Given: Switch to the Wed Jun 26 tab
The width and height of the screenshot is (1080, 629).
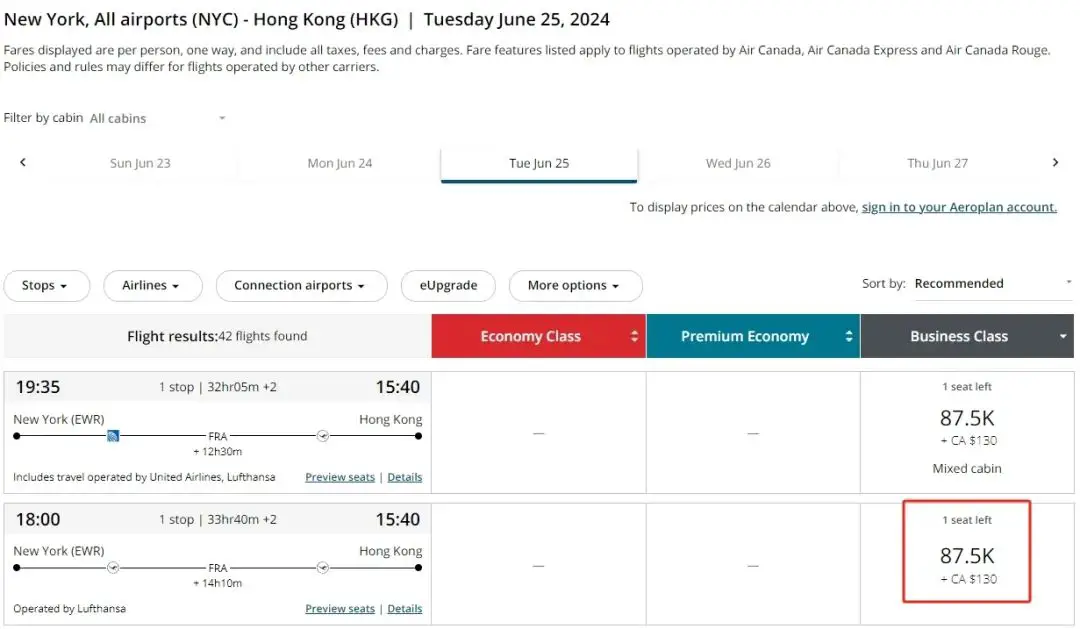Looking at the screenshot, I should (x=738, y=164).
